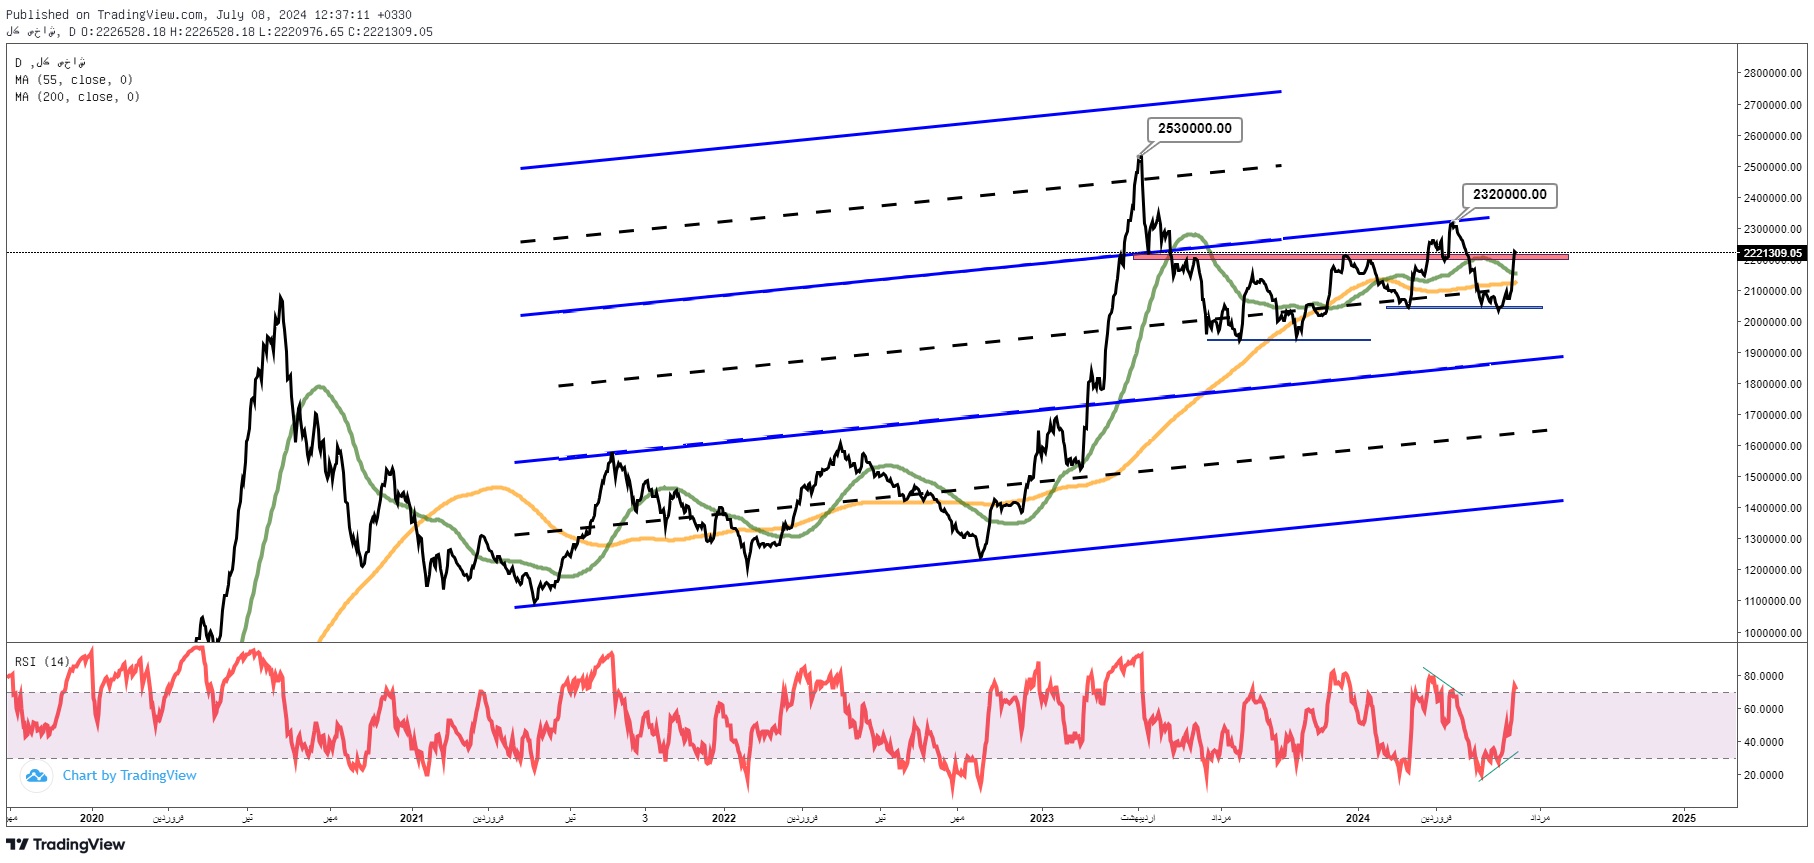Click the 2530000.00 price callout label

point(1194,129)
